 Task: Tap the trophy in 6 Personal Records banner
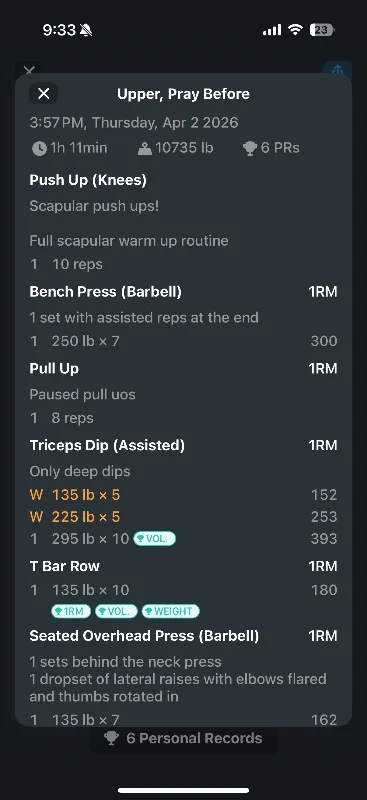click(111, 738)
